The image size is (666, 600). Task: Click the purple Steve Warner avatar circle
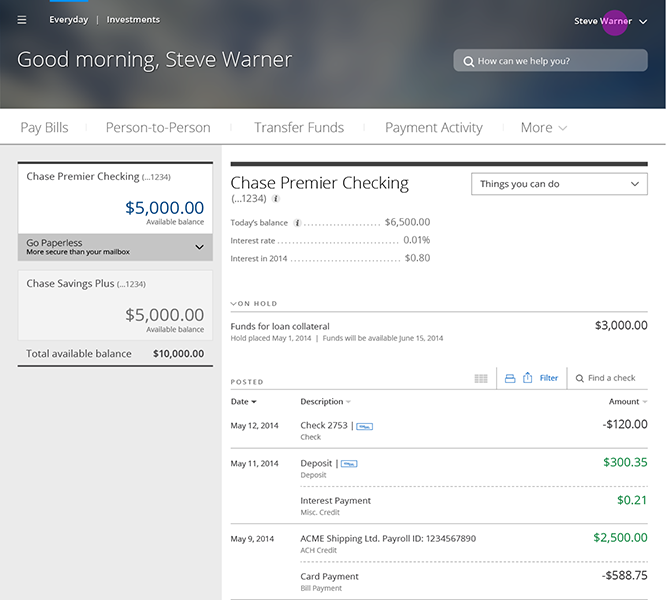click(615, 23)
